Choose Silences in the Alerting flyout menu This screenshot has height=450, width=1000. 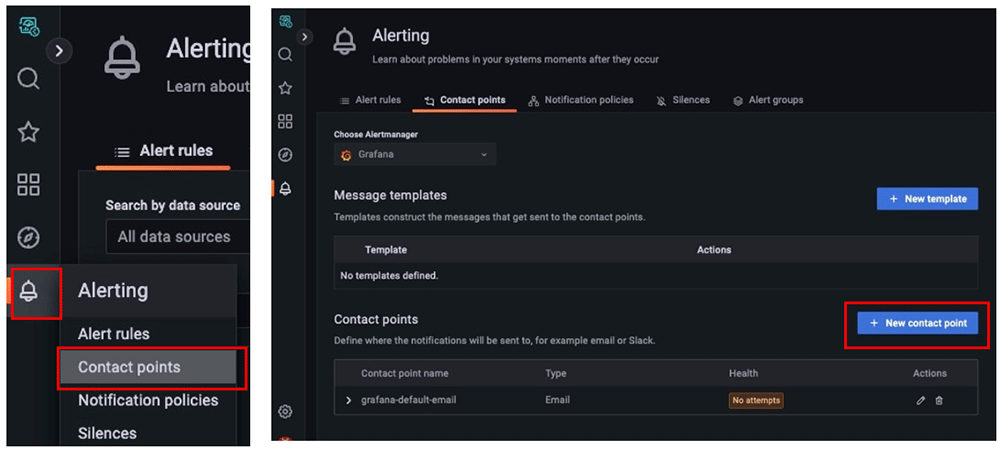pos(107,433)
